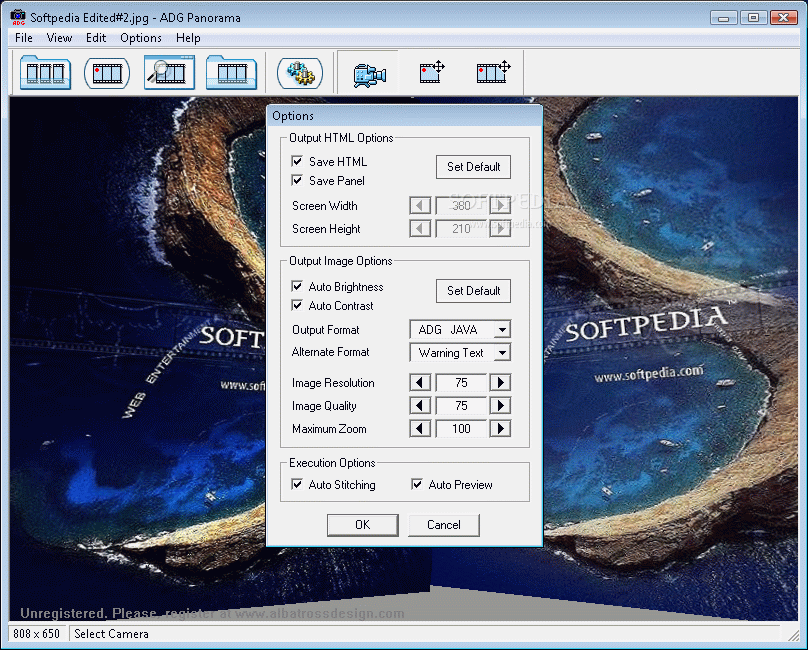Screen dimensions: 808x650
Task: Decrease Image Quality with left arrow
Action: (420, 406)
